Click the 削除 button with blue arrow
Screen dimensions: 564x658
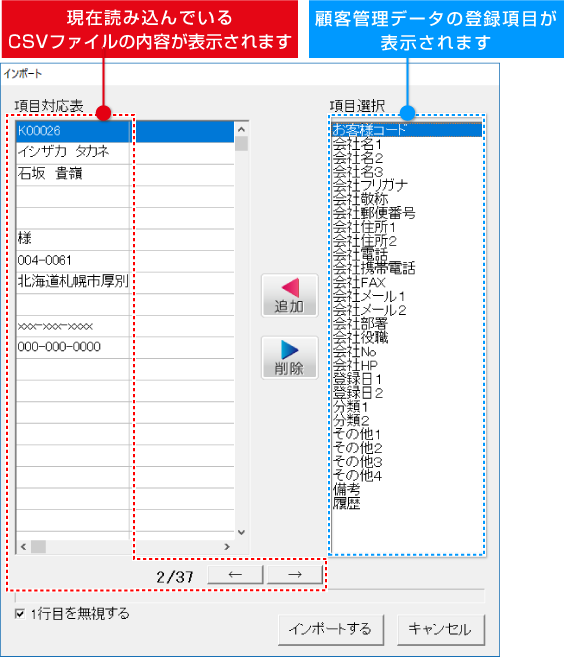click(290, 358)
